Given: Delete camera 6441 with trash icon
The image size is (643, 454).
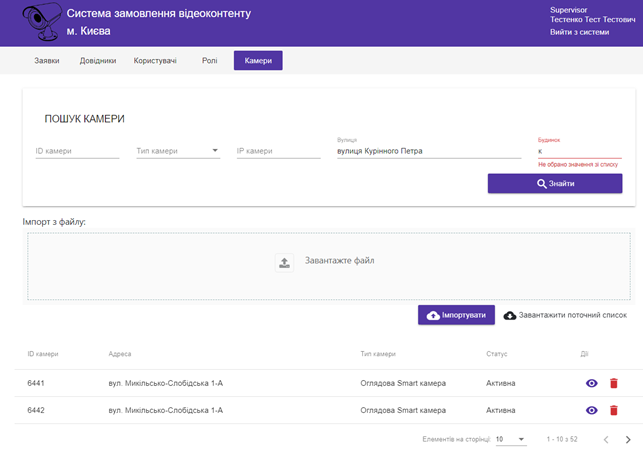Looking at the screenshot, I should 614,383.
